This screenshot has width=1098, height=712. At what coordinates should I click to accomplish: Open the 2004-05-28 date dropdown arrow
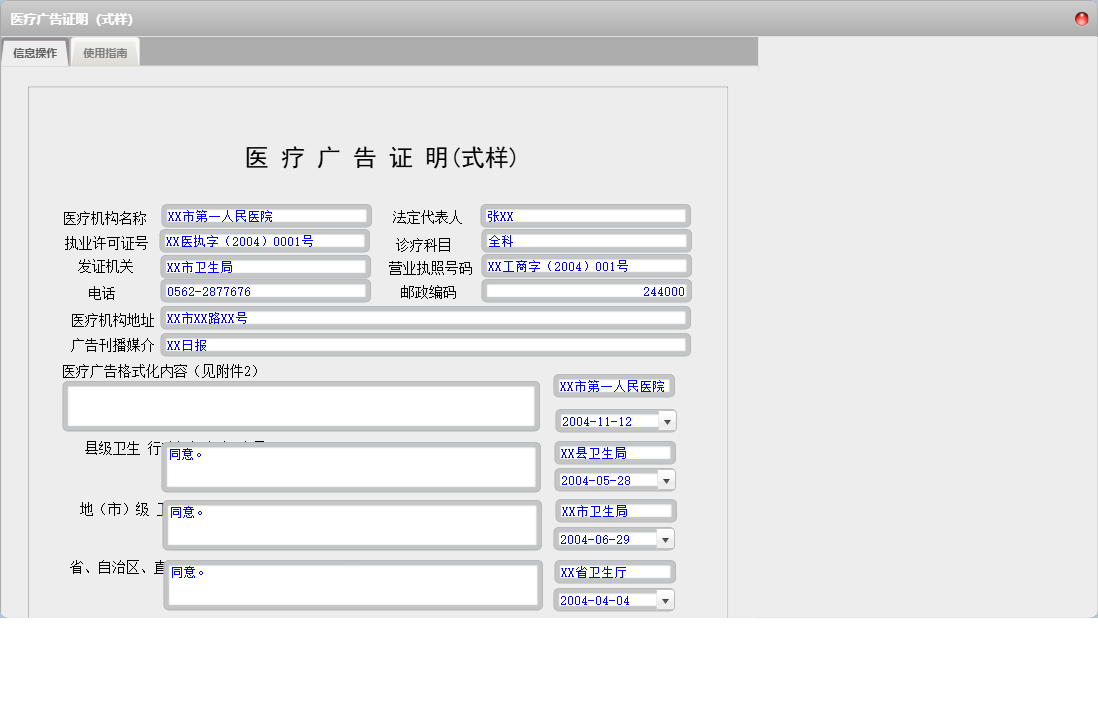[x=667, y=480]
